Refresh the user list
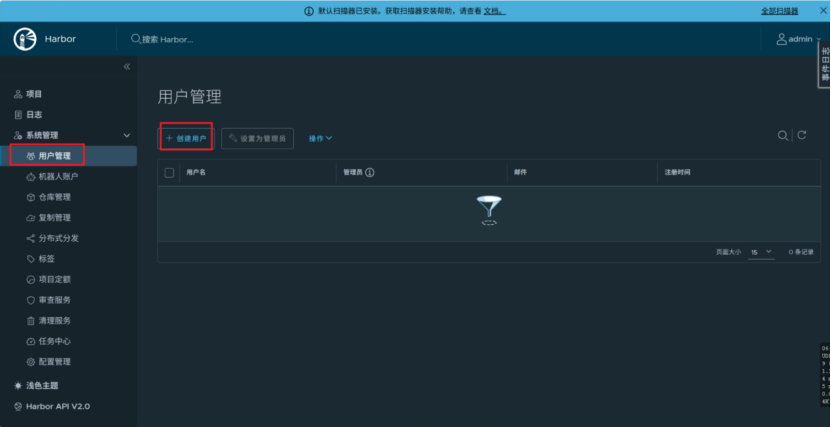 (x=802, y=135)
